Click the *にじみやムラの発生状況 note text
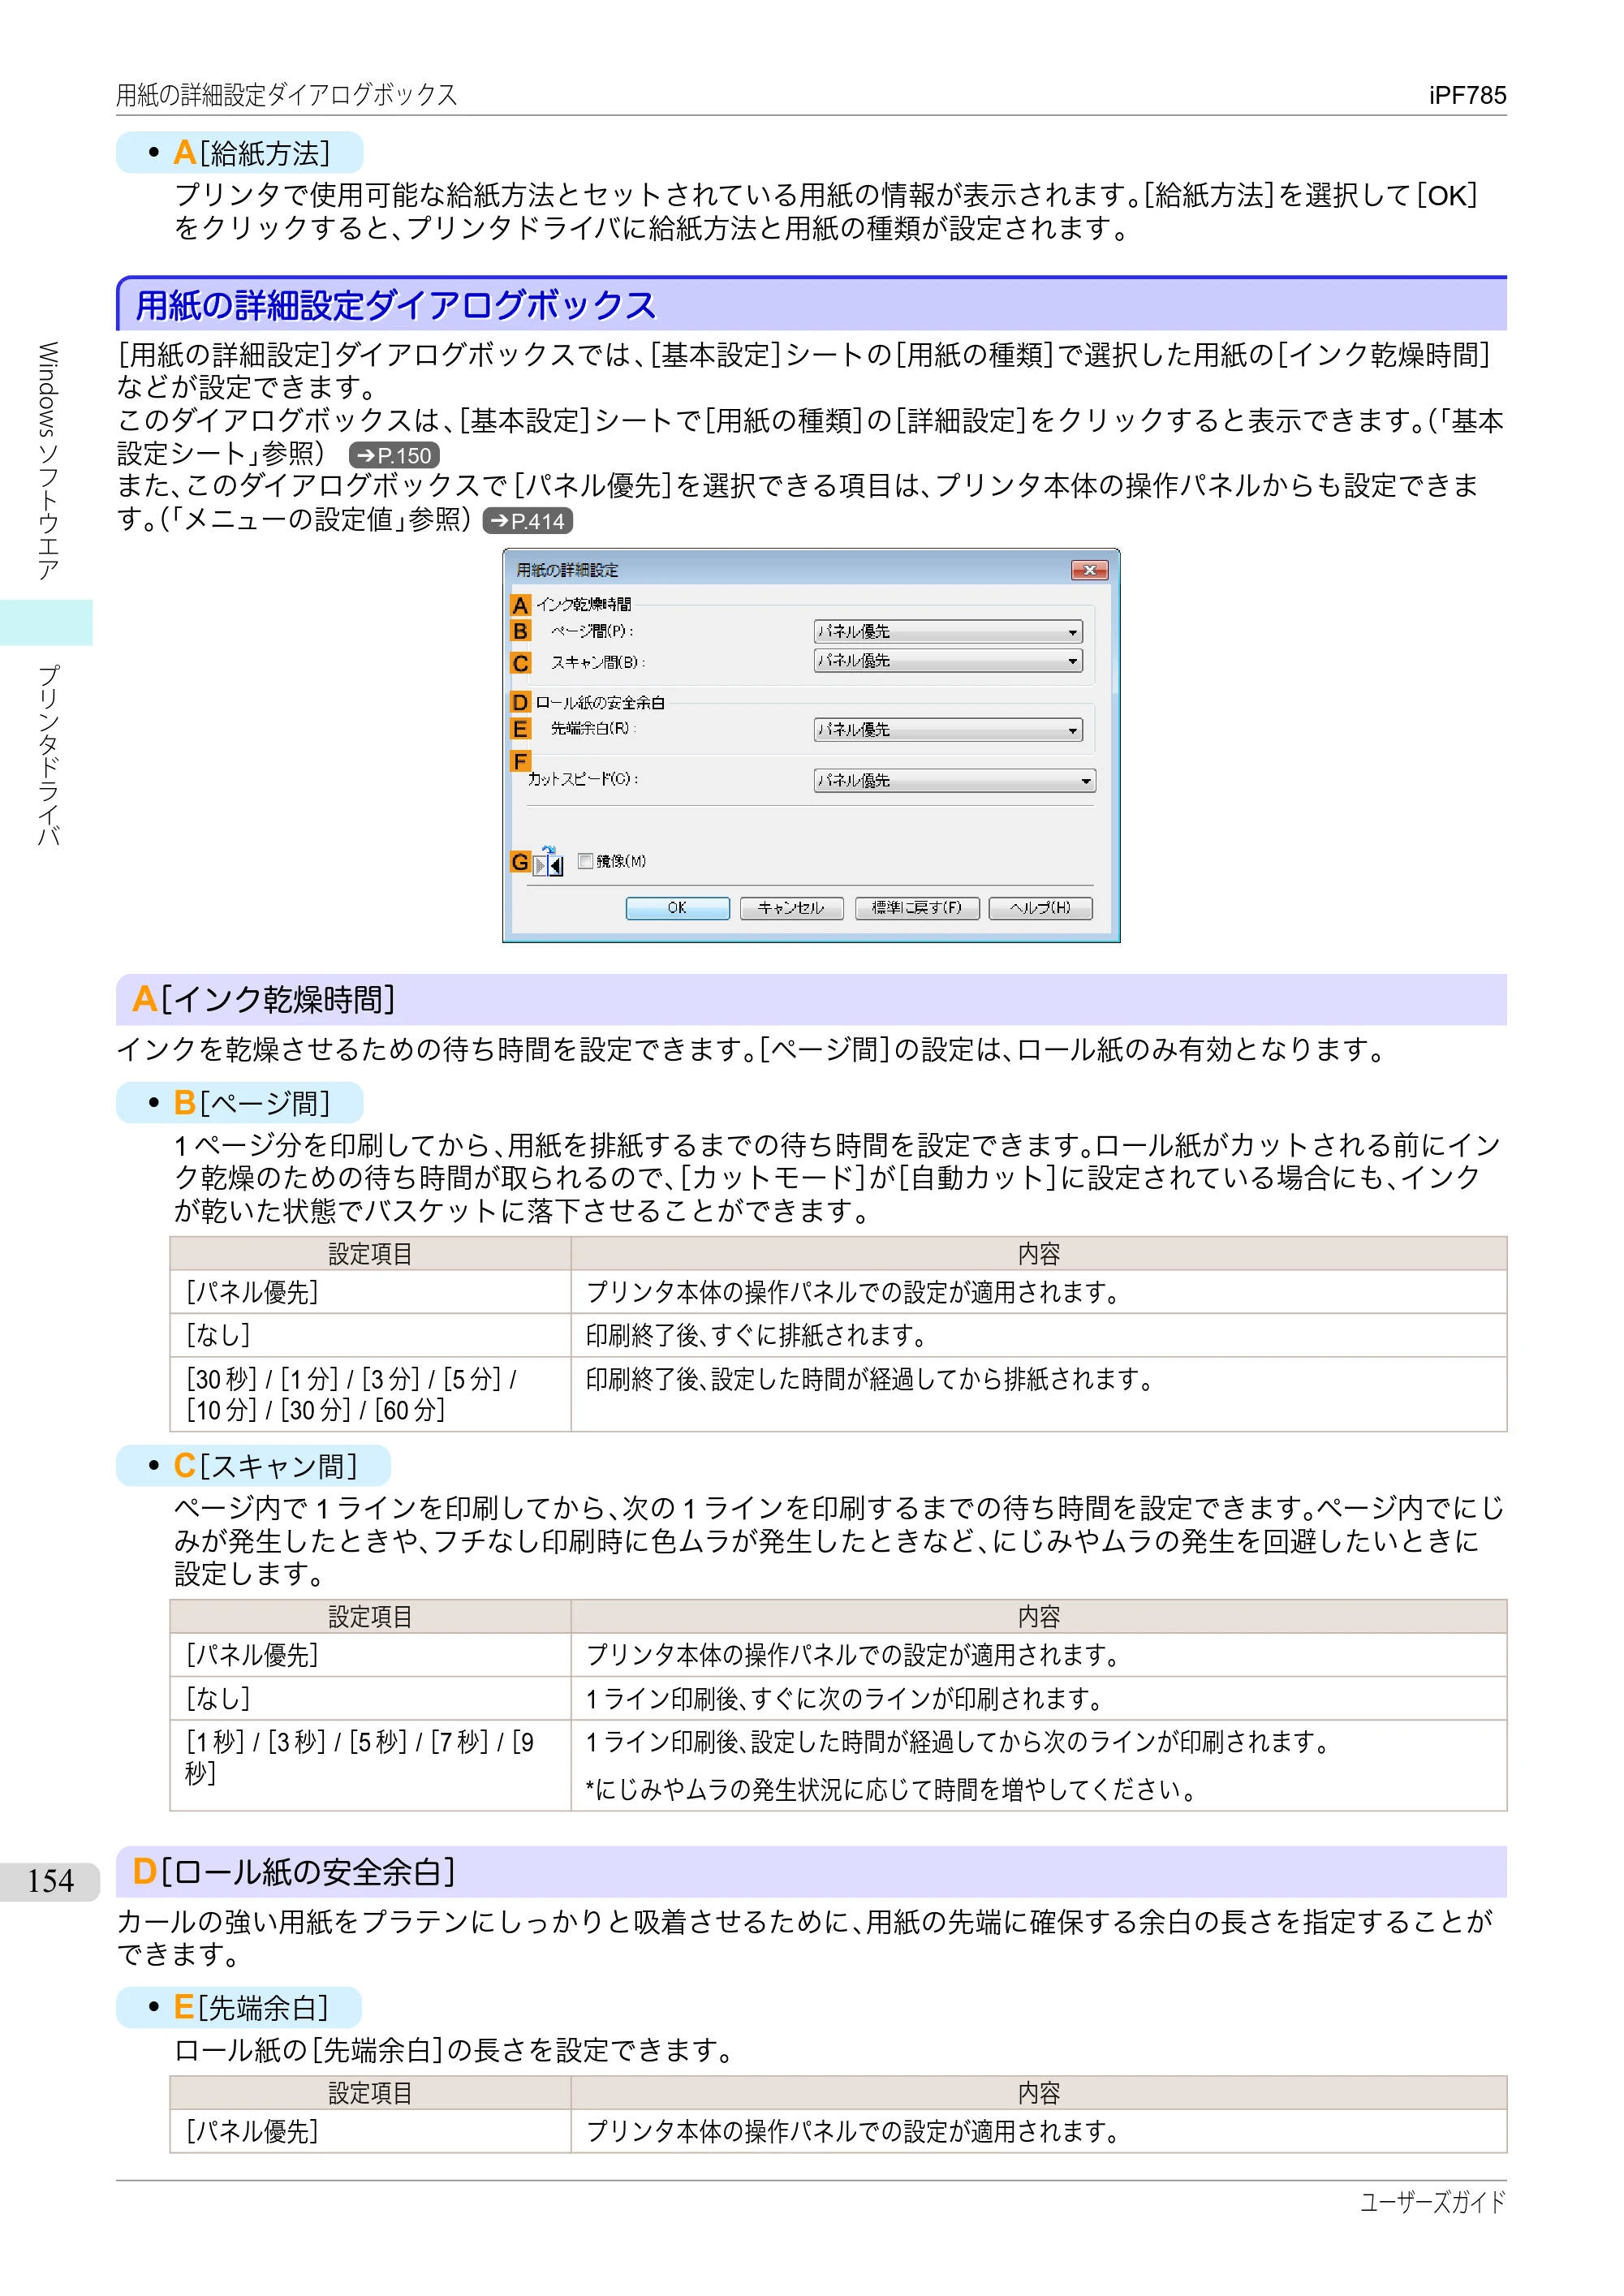Image resolution: width=1624 pixels, height=2296 pixels. point(892,1789)
